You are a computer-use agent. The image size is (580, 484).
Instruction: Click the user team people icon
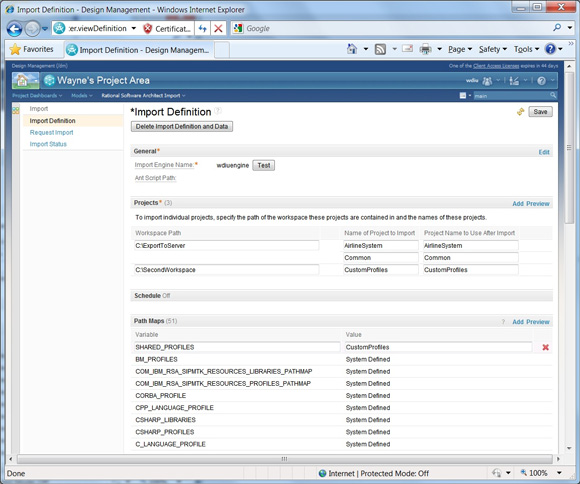pyautogui.click(x=488, y=81)
